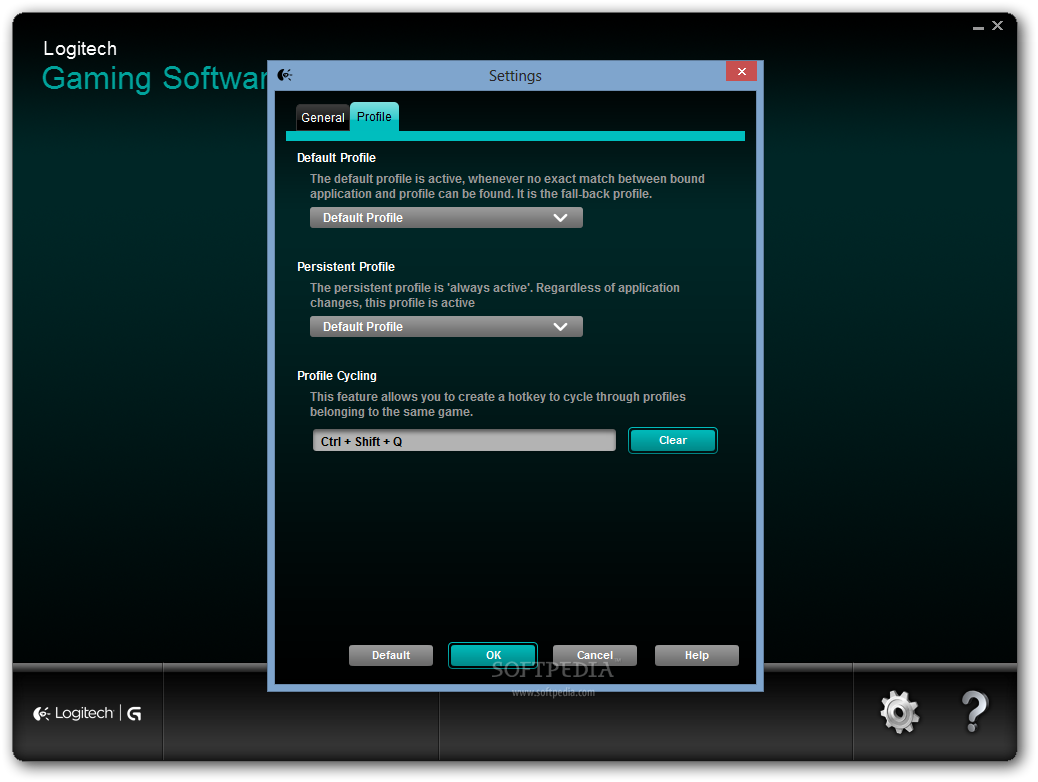Click the question mark help icon
Image resolution: width=1038 pixels, height=782 pixels.
point(974,712)
